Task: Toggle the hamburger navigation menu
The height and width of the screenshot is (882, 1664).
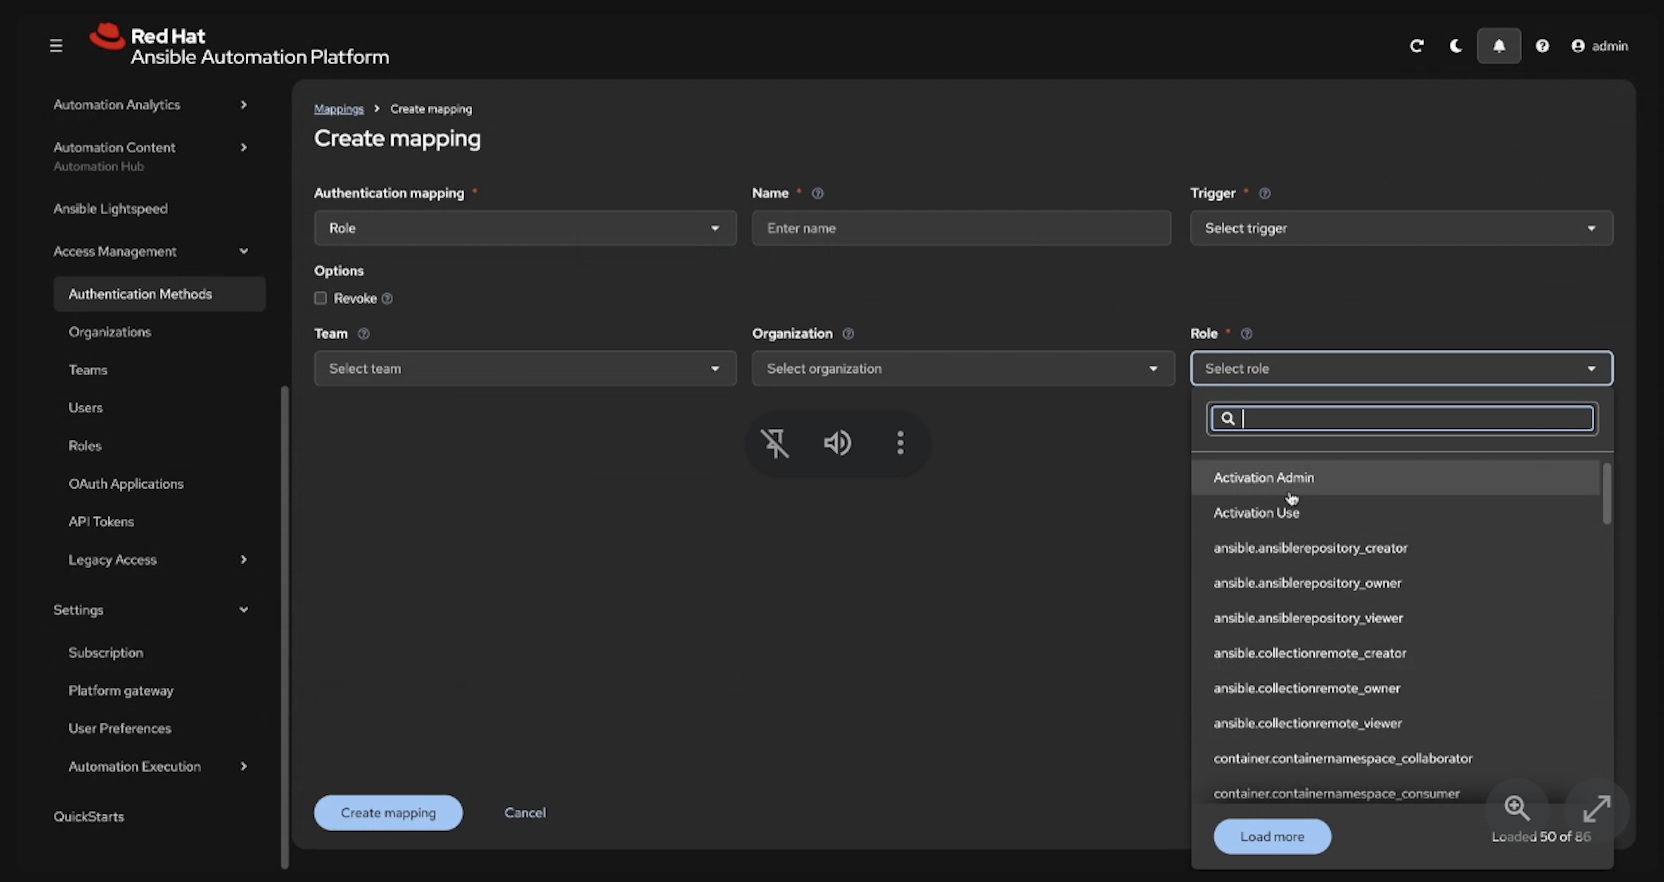Action: pyautogui.click(x=56, y=46)
